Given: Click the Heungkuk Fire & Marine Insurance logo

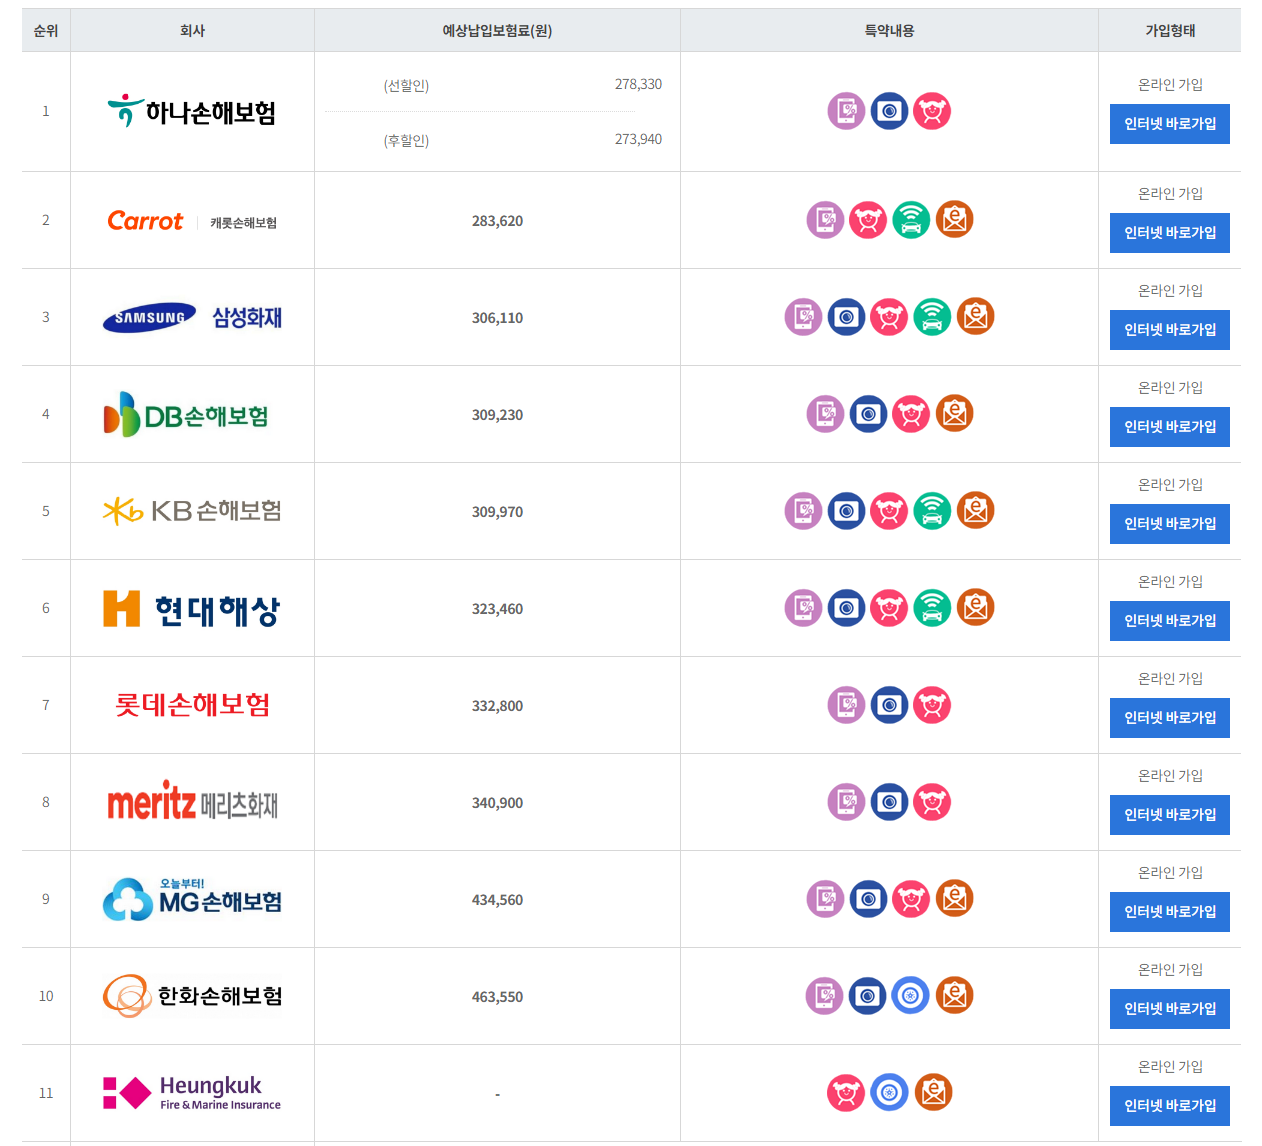Looking at the screenshot, I should pyautogui.click(x=192, y=1093).
